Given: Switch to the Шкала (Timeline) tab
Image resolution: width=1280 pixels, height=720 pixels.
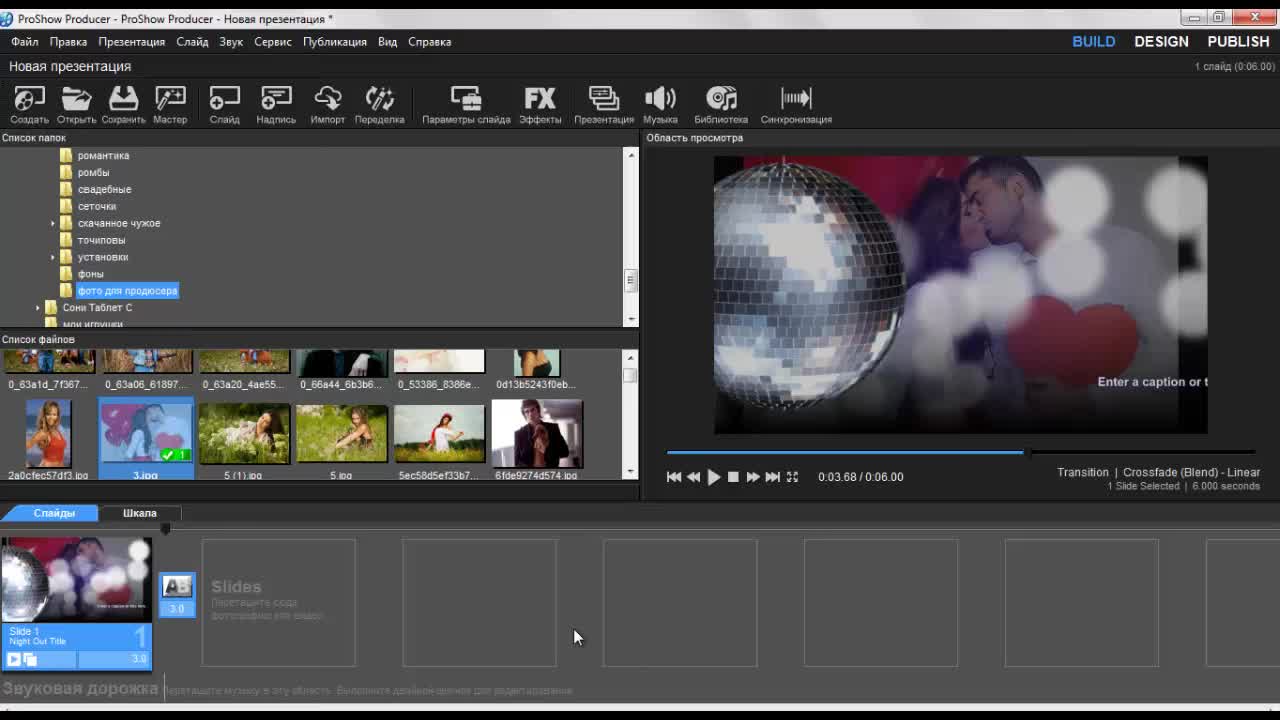Looking at the screenshot, I should click(x=140, y=513).
